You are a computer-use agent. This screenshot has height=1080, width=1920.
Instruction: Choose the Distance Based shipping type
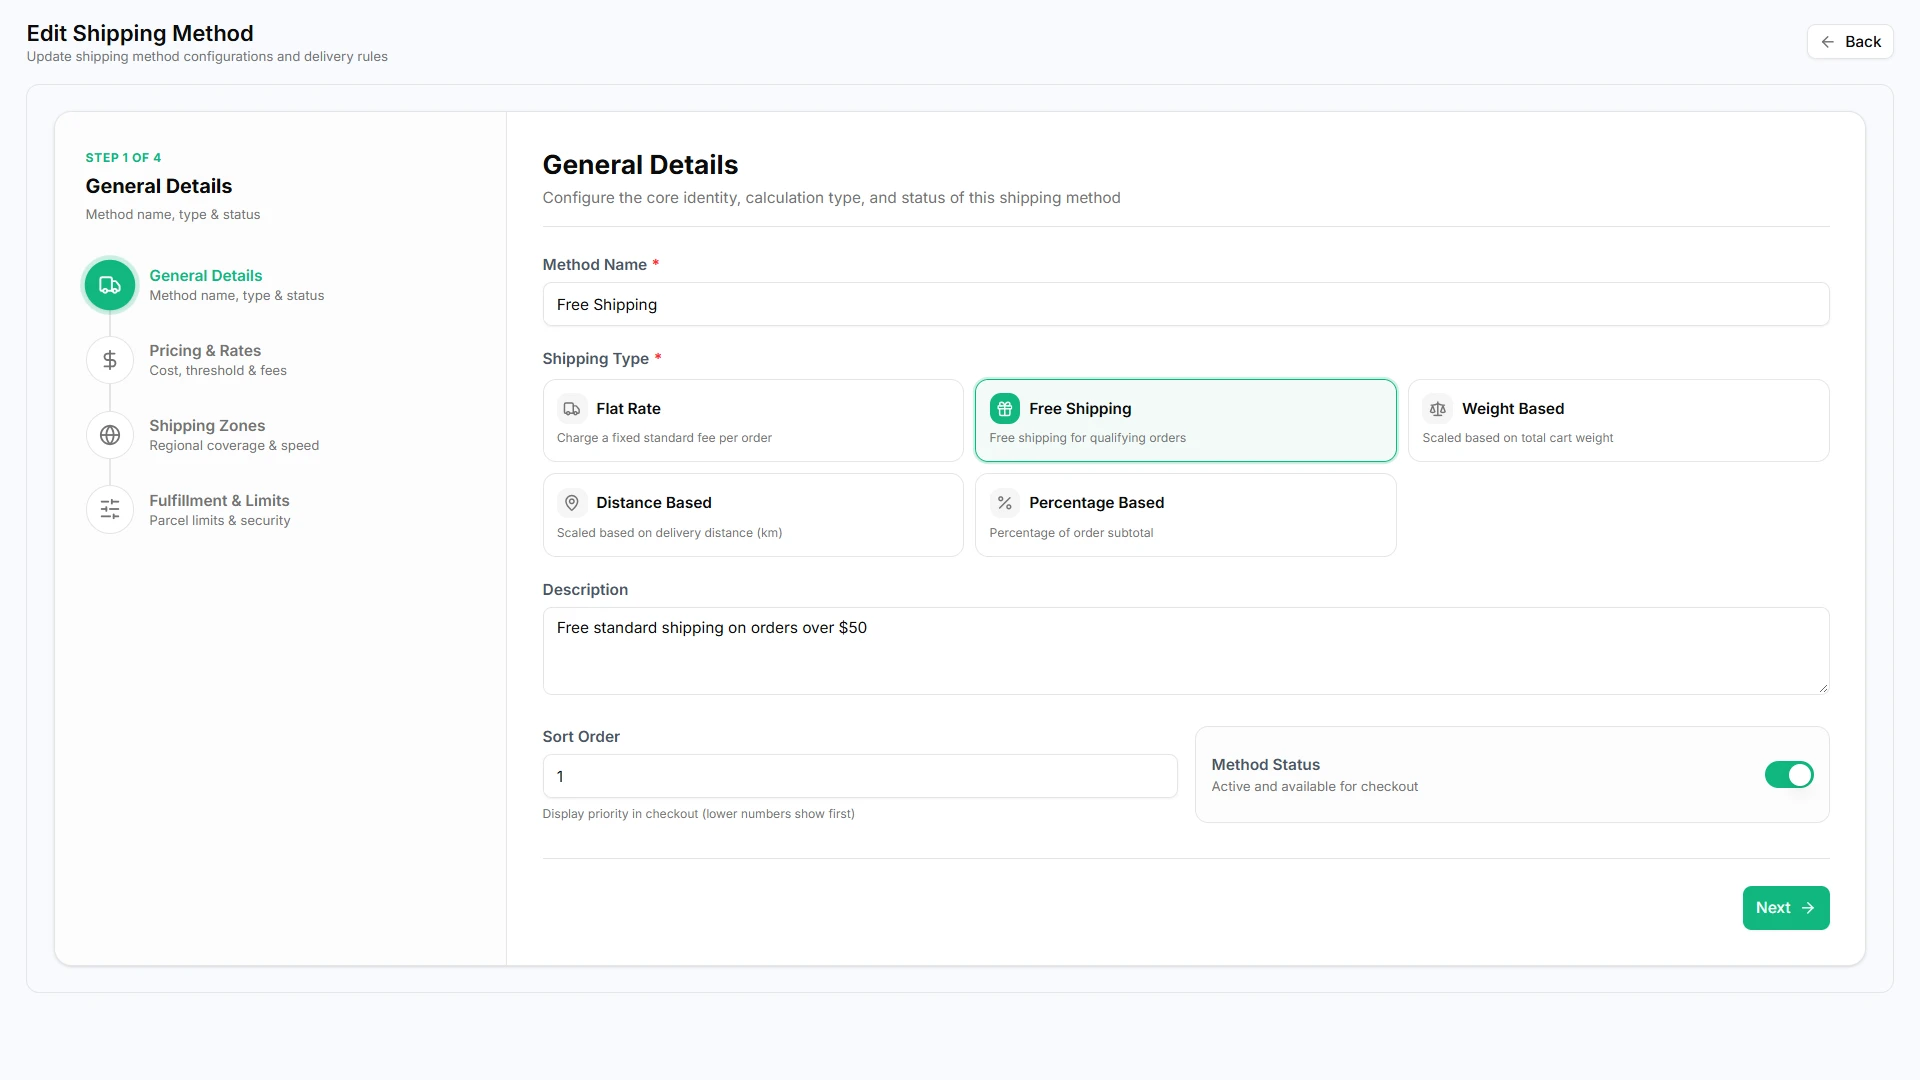coord(753,515)
